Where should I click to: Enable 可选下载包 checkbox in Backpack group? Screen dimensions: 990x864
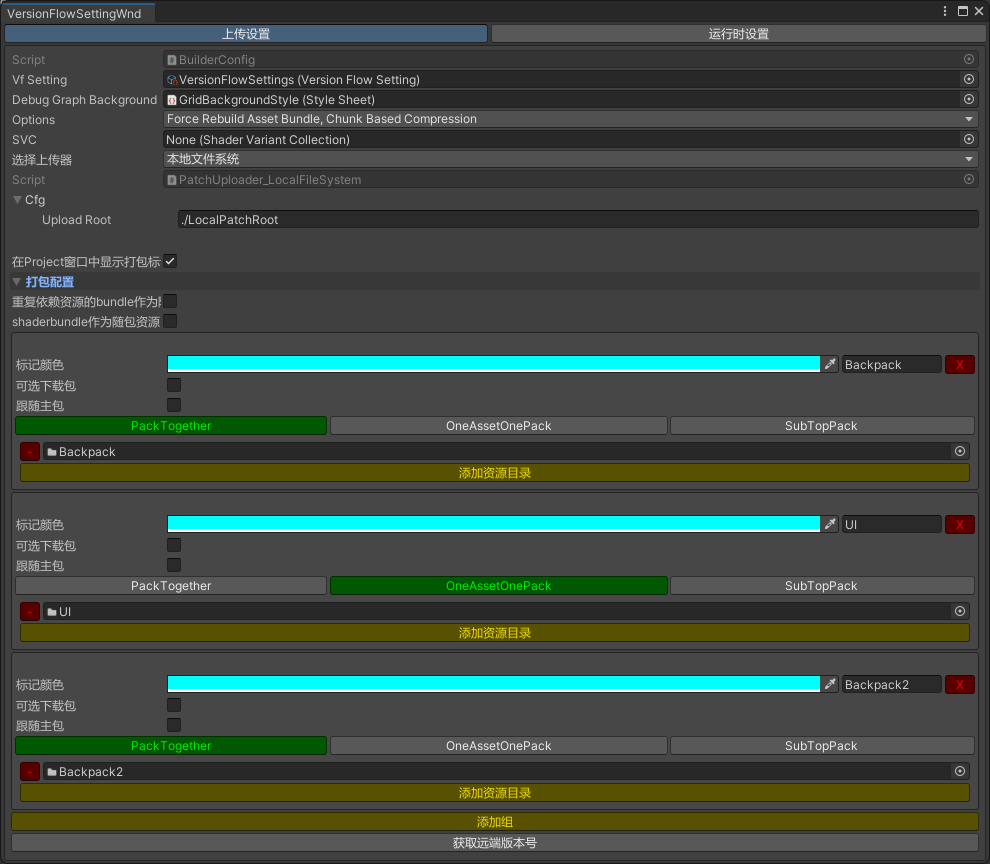pyautogui.click(x=174, y=385)
